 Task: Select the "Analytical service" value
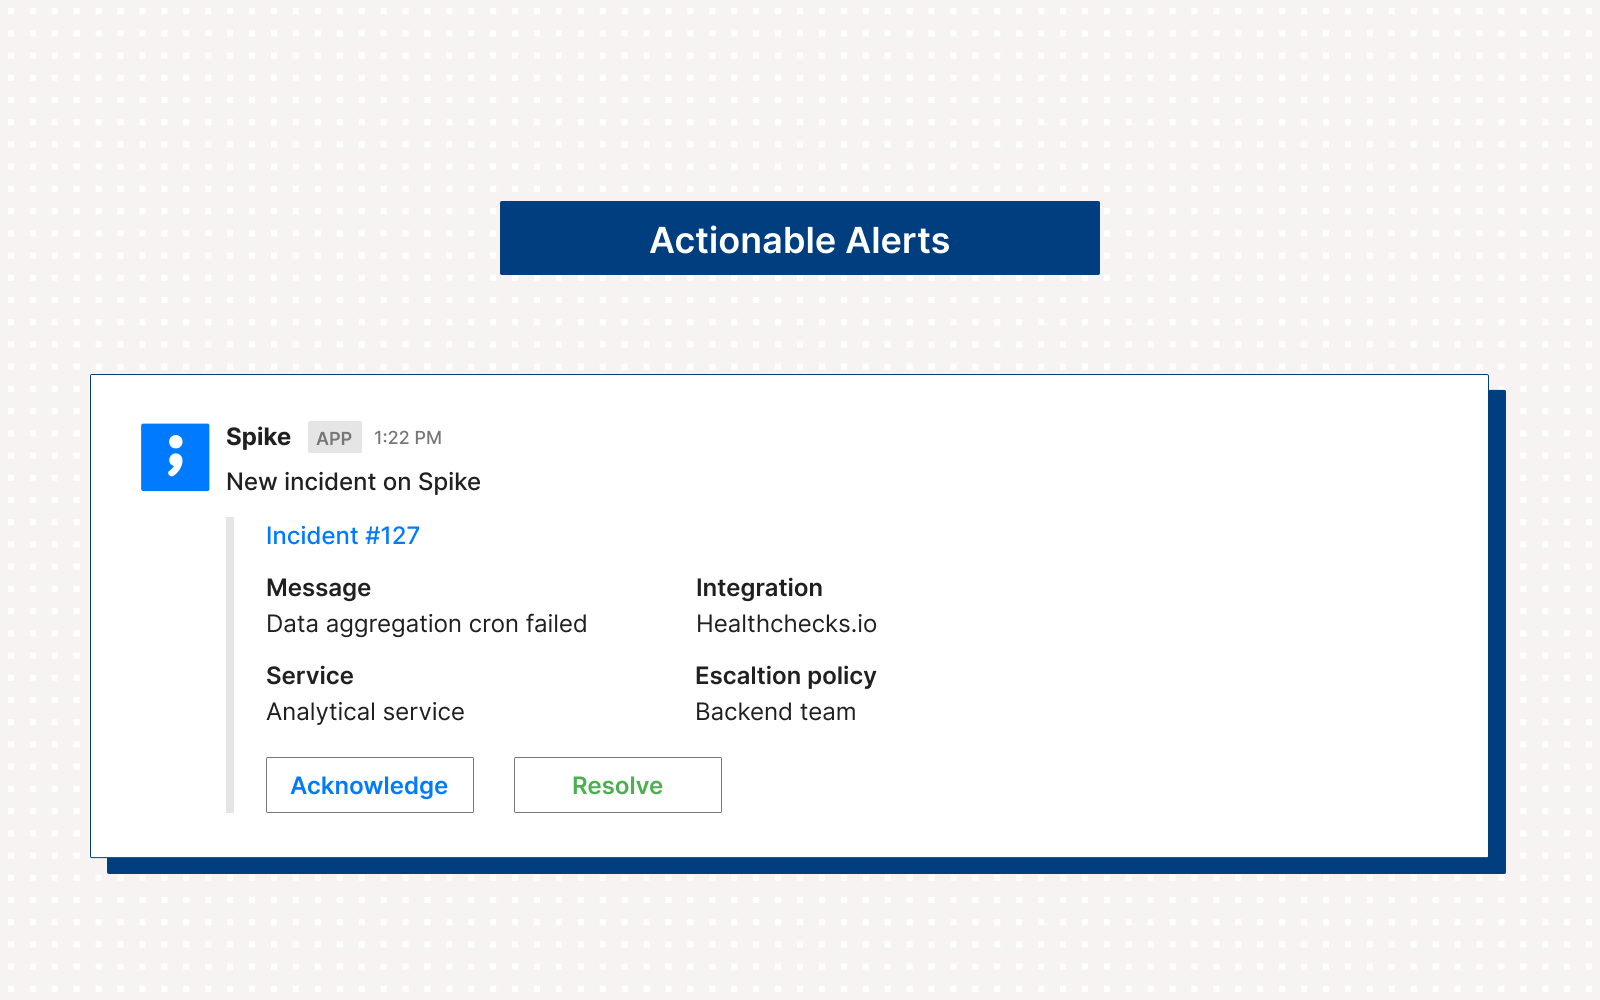(x=365, y=712)
